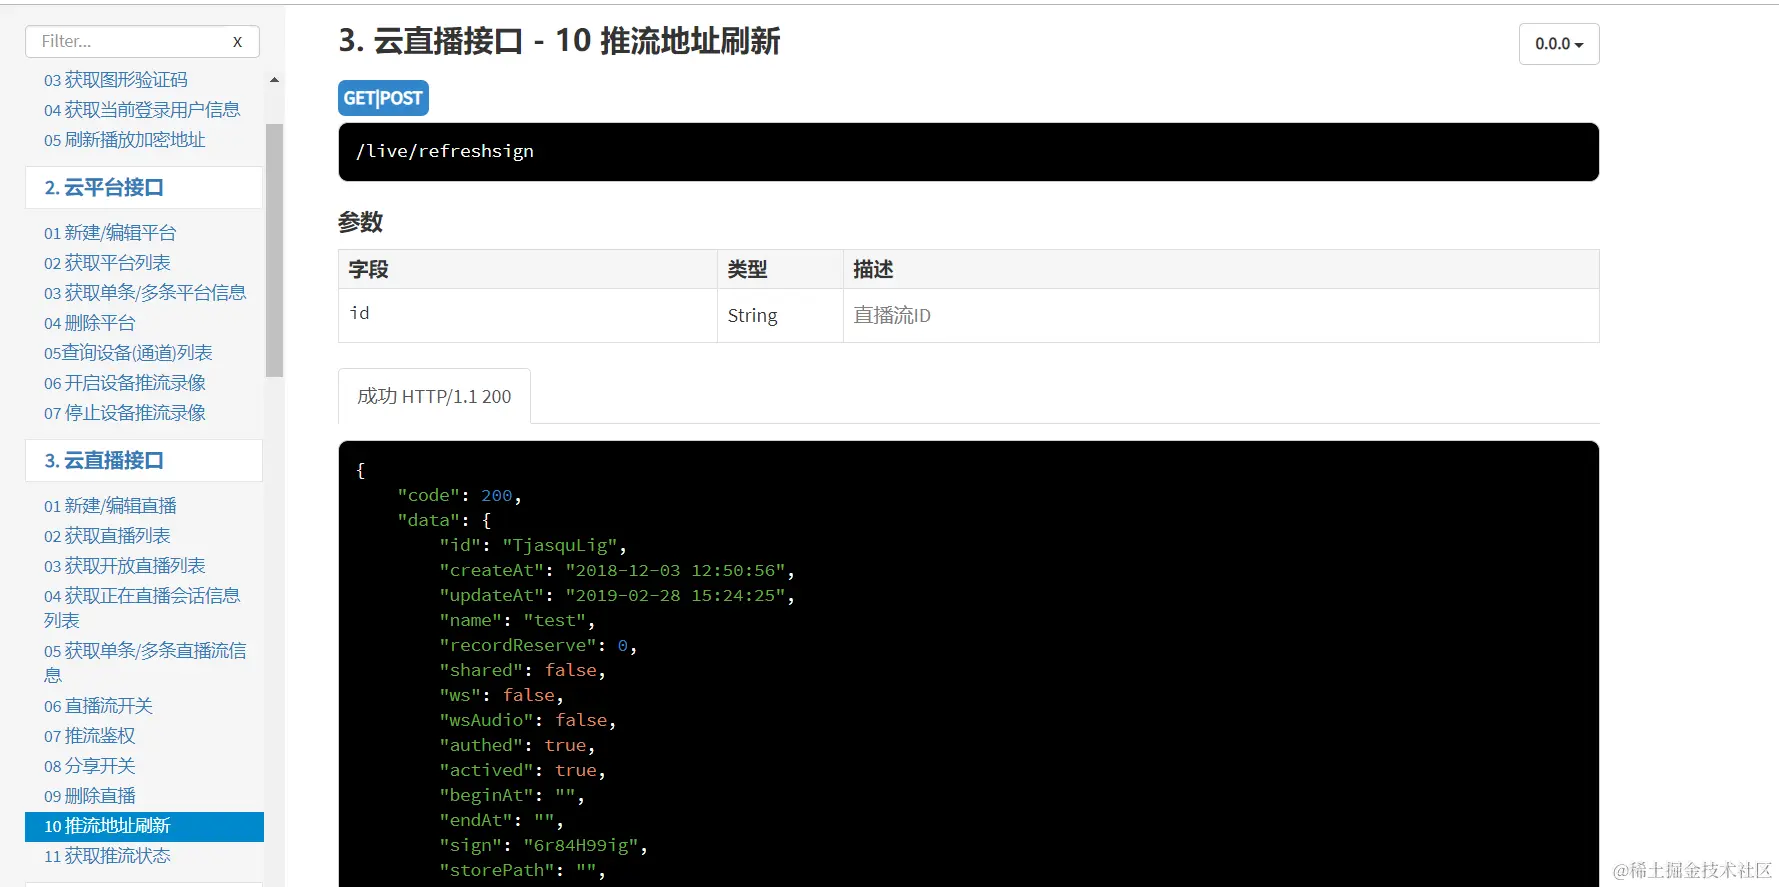1779x887 pixels.
Task: Open 02 获取直播列表 link
Action: [x=107, y=536]
